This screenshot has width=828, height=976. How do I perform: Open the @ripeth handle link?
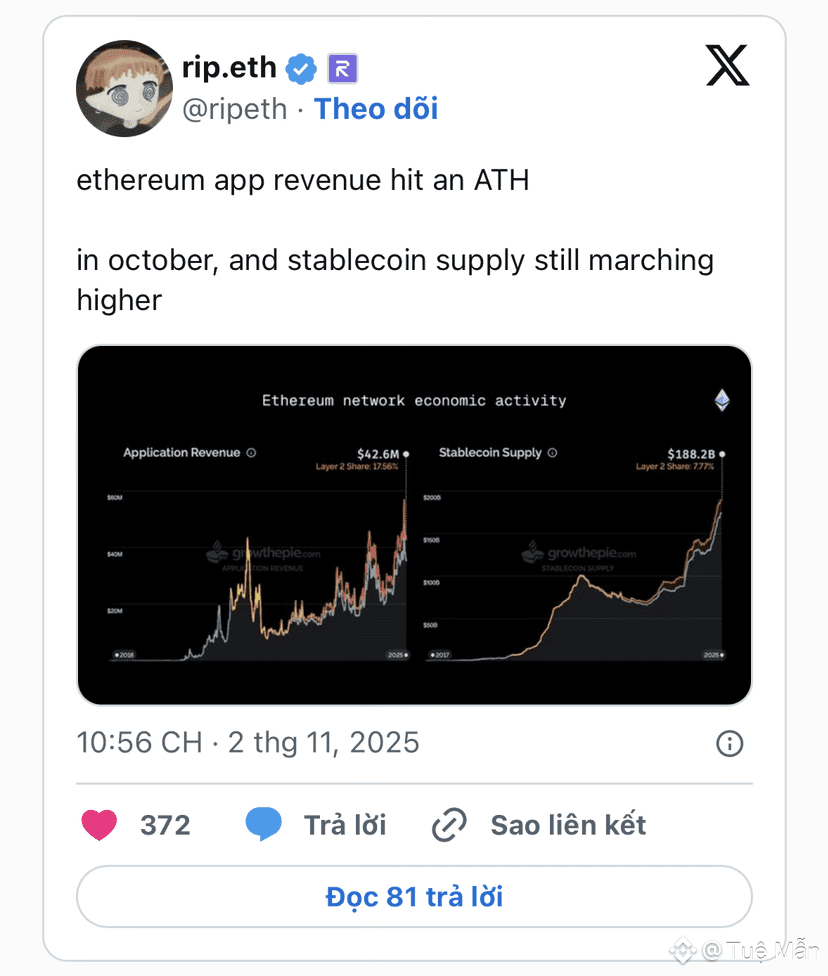tap(236, 109)
